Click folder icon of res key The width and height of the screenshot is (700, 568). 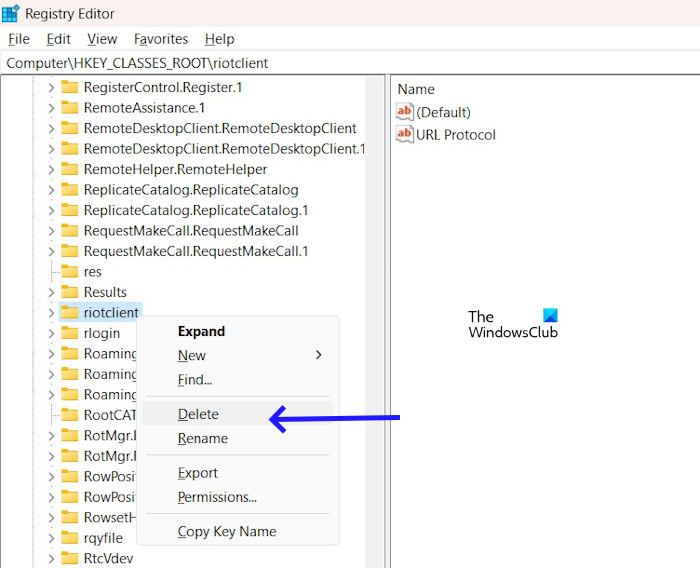click(x=70, y=271)
